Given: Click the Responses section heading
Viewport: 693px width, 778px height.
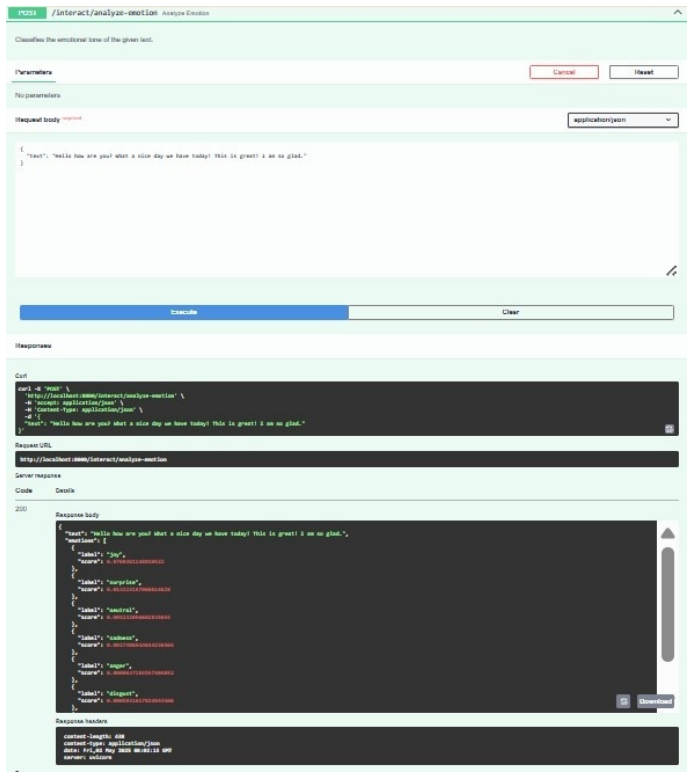Looking at the screenshot, I should (33, 345).
